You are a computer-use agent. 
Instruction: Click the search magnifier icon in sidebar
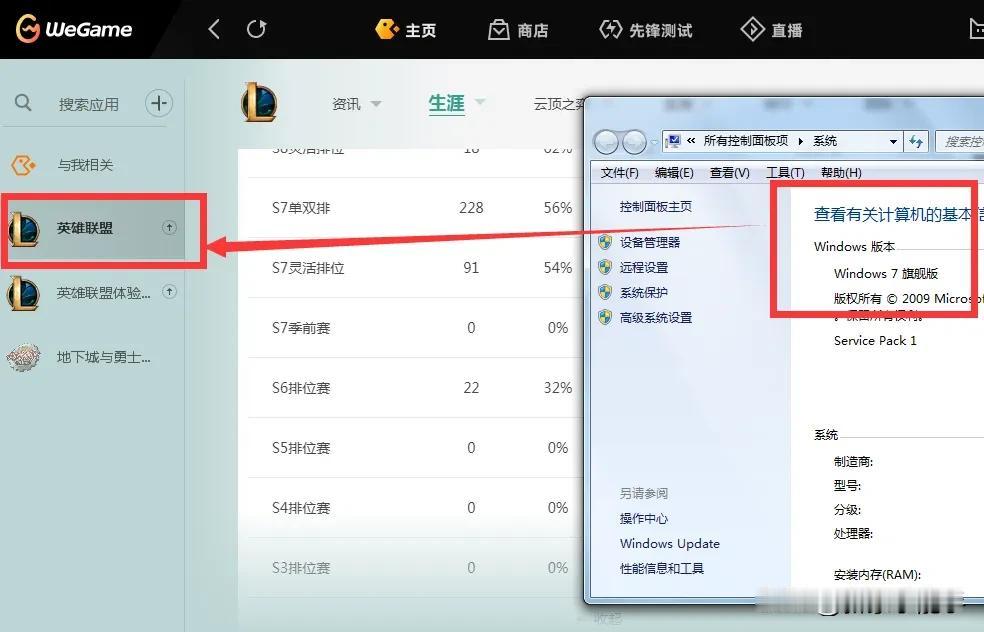click(x=23, y=102)
